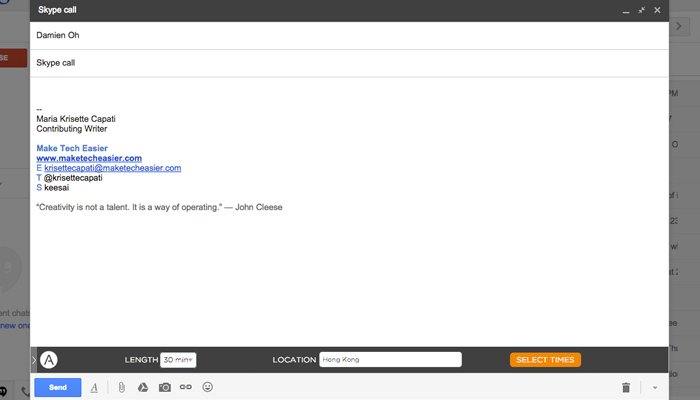
Task: Click the phone icon in Gmail background
Action: click(x=25, y=392)
